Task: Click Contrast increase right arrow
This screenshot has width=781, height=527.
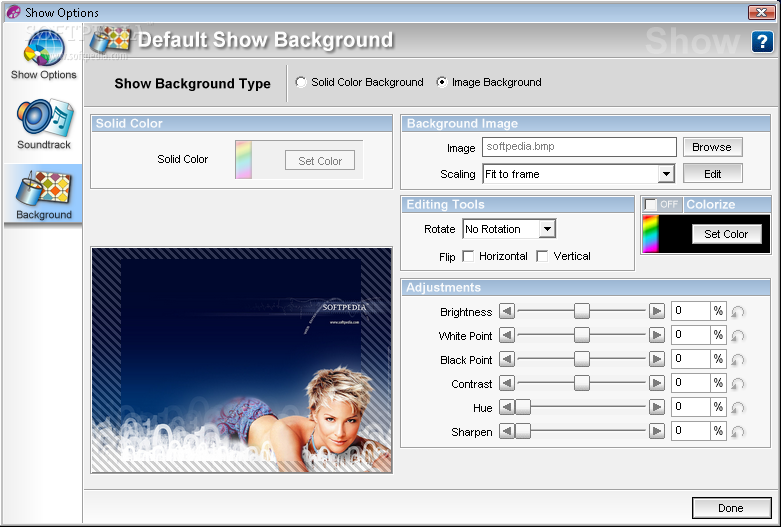Action: [x=656, y=383]
